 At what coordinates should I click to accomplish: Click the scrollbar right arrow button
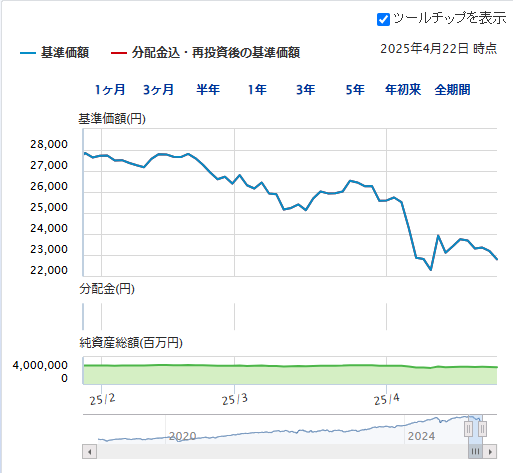(490, 452)
